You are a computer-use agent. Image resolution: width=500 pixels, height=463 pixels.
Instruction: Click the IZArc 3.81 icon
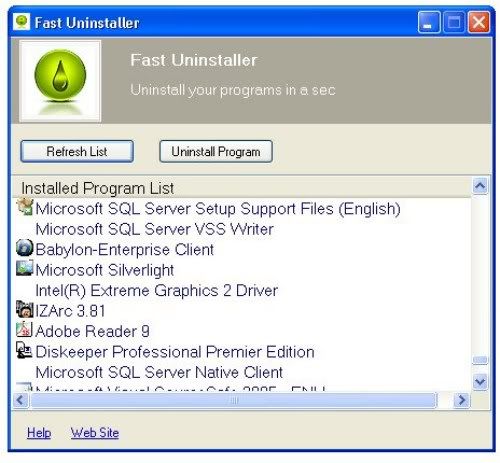coord(25,309)
